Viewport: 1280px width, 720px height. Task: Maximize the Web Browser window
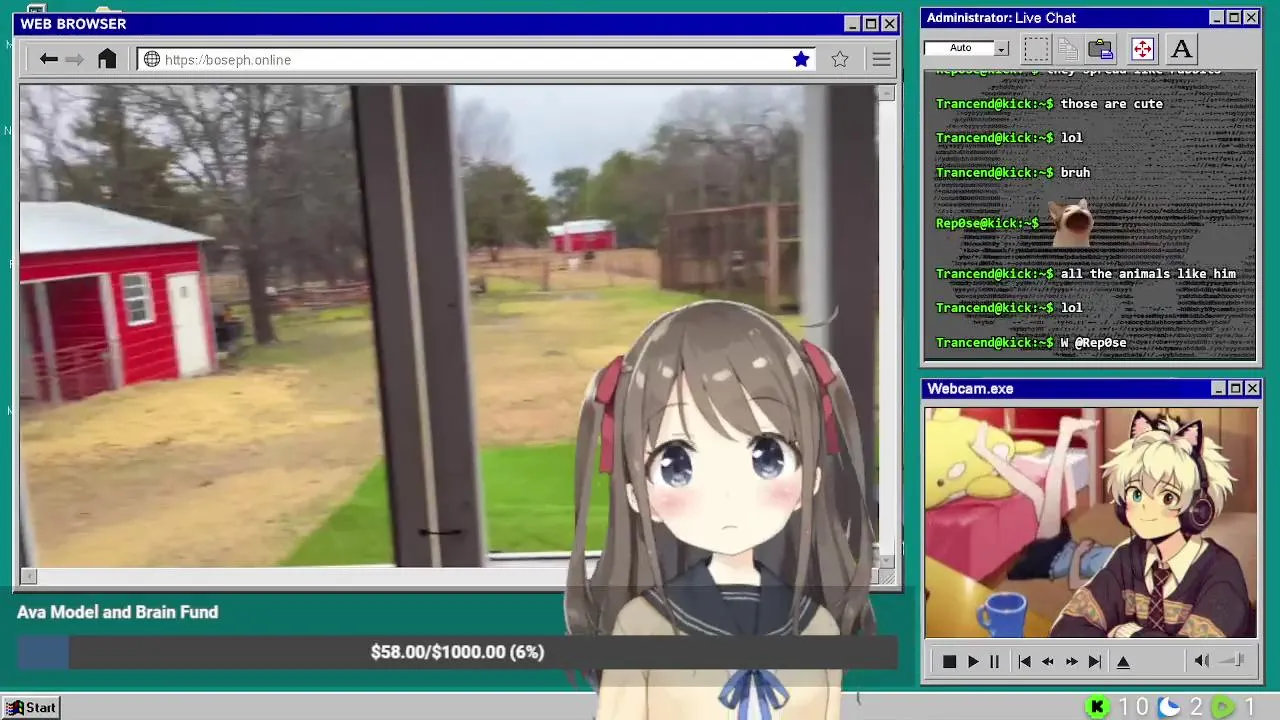[x=870, y=24]
